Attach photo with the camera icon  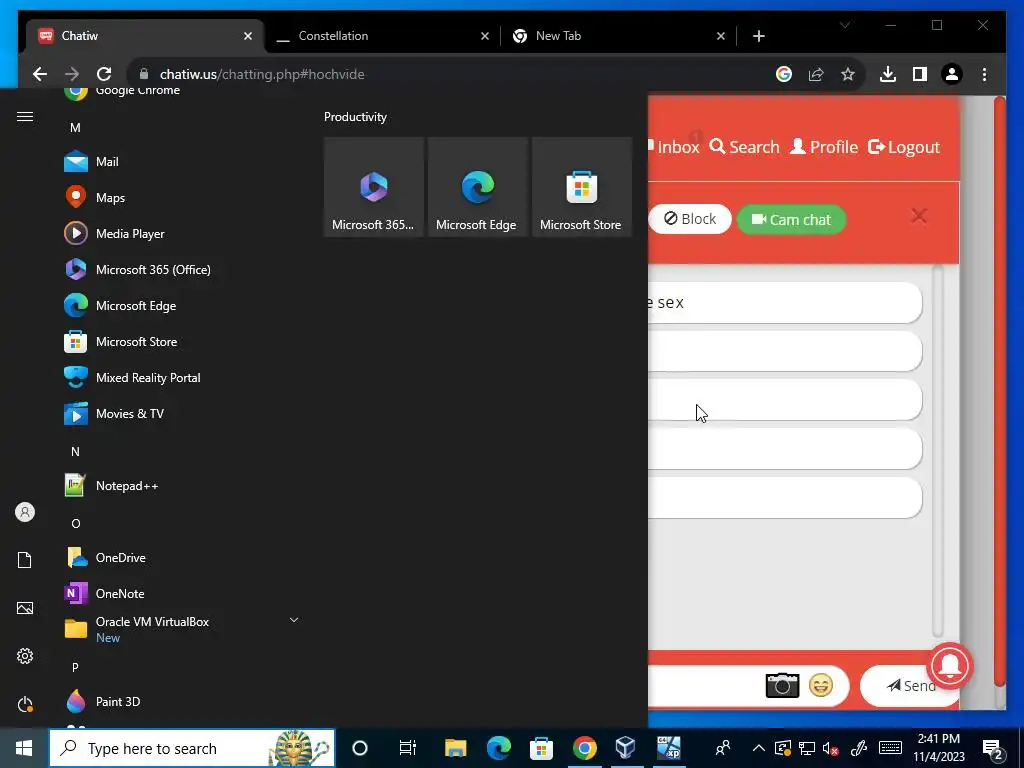pyautogui.click(x=782, y=685)
